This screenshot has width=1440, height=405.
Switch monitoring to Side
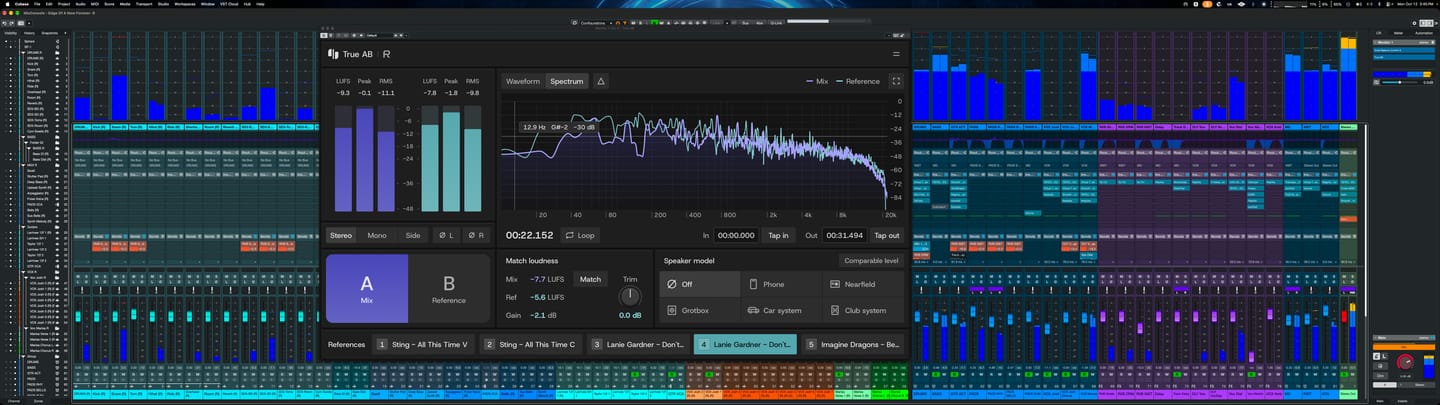click(412, 235)
